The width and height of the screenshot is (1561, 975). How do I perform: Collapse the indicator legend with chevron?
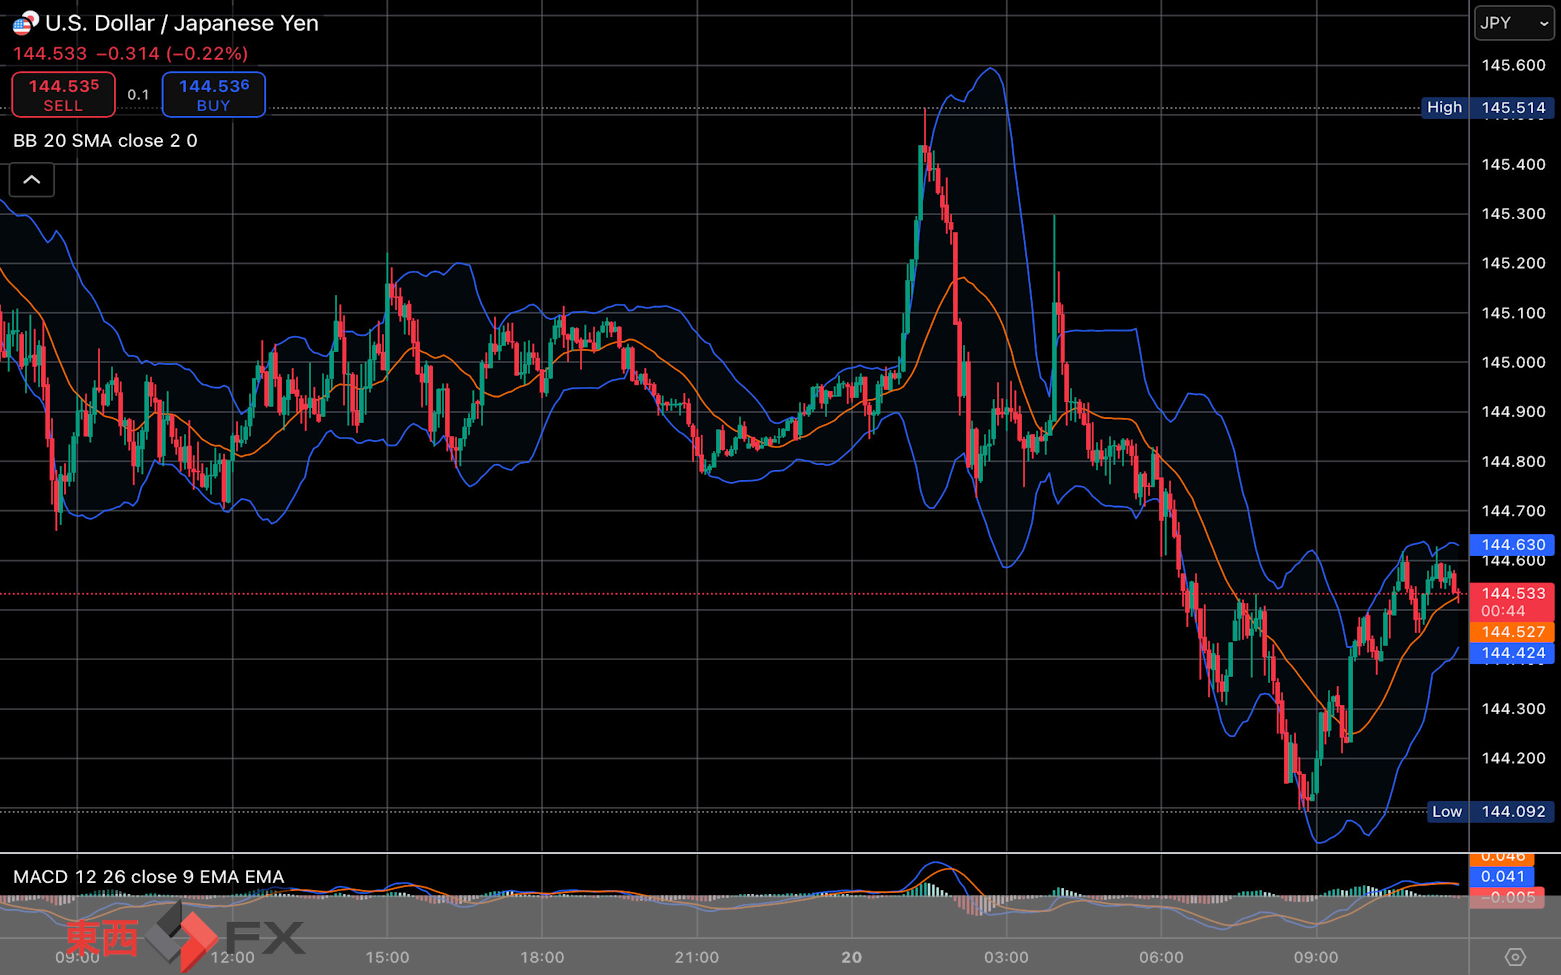[x=32, y=180]
